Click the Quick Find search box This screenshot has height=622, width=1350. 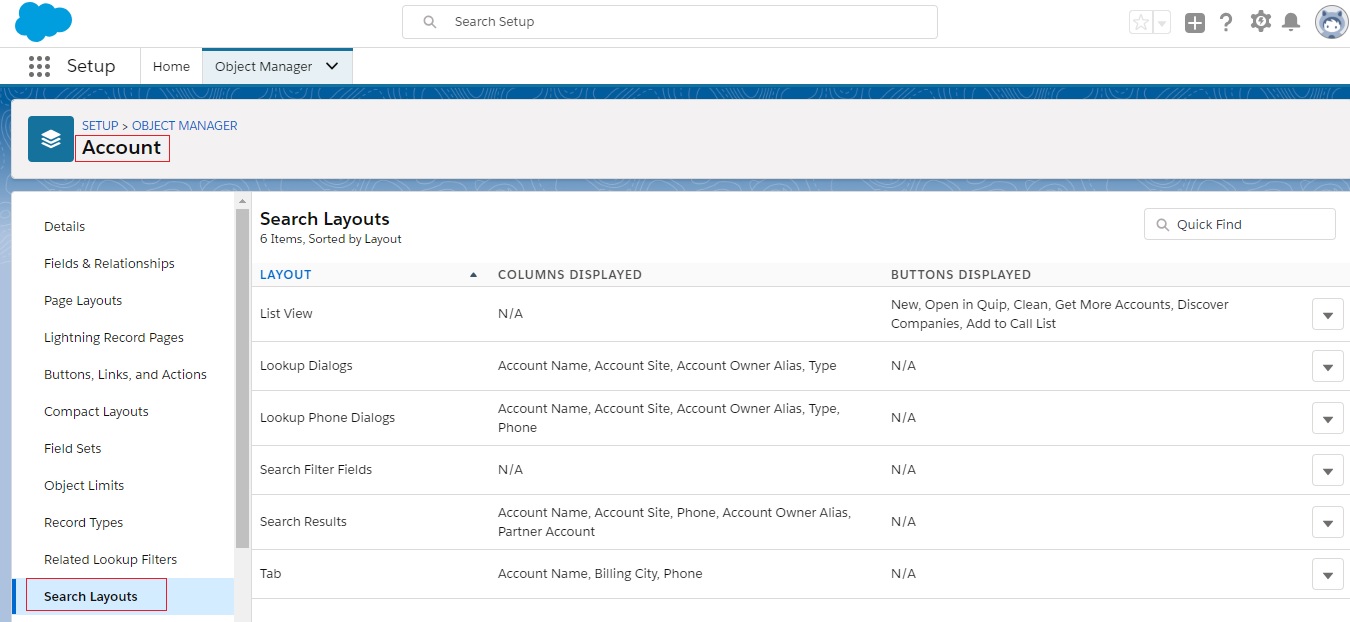pos(1240,223)
